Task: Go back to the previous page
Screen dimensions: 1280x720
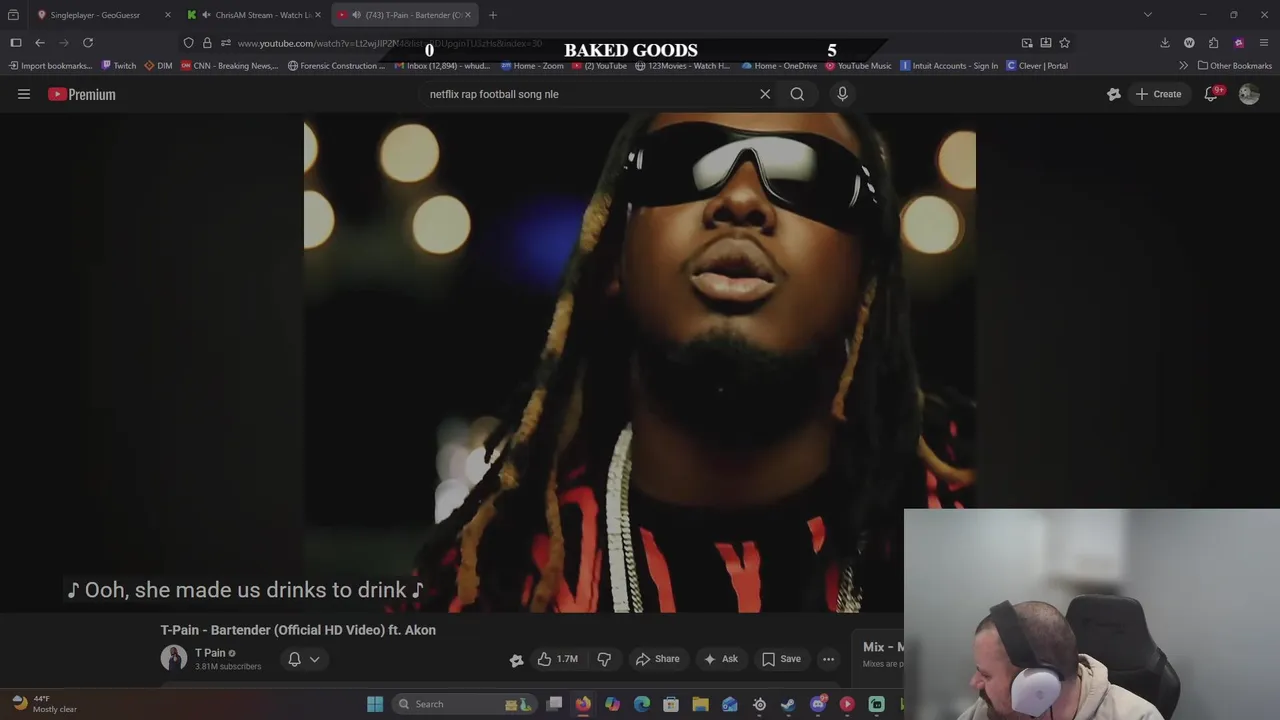Action: click(x=40, y=43)
